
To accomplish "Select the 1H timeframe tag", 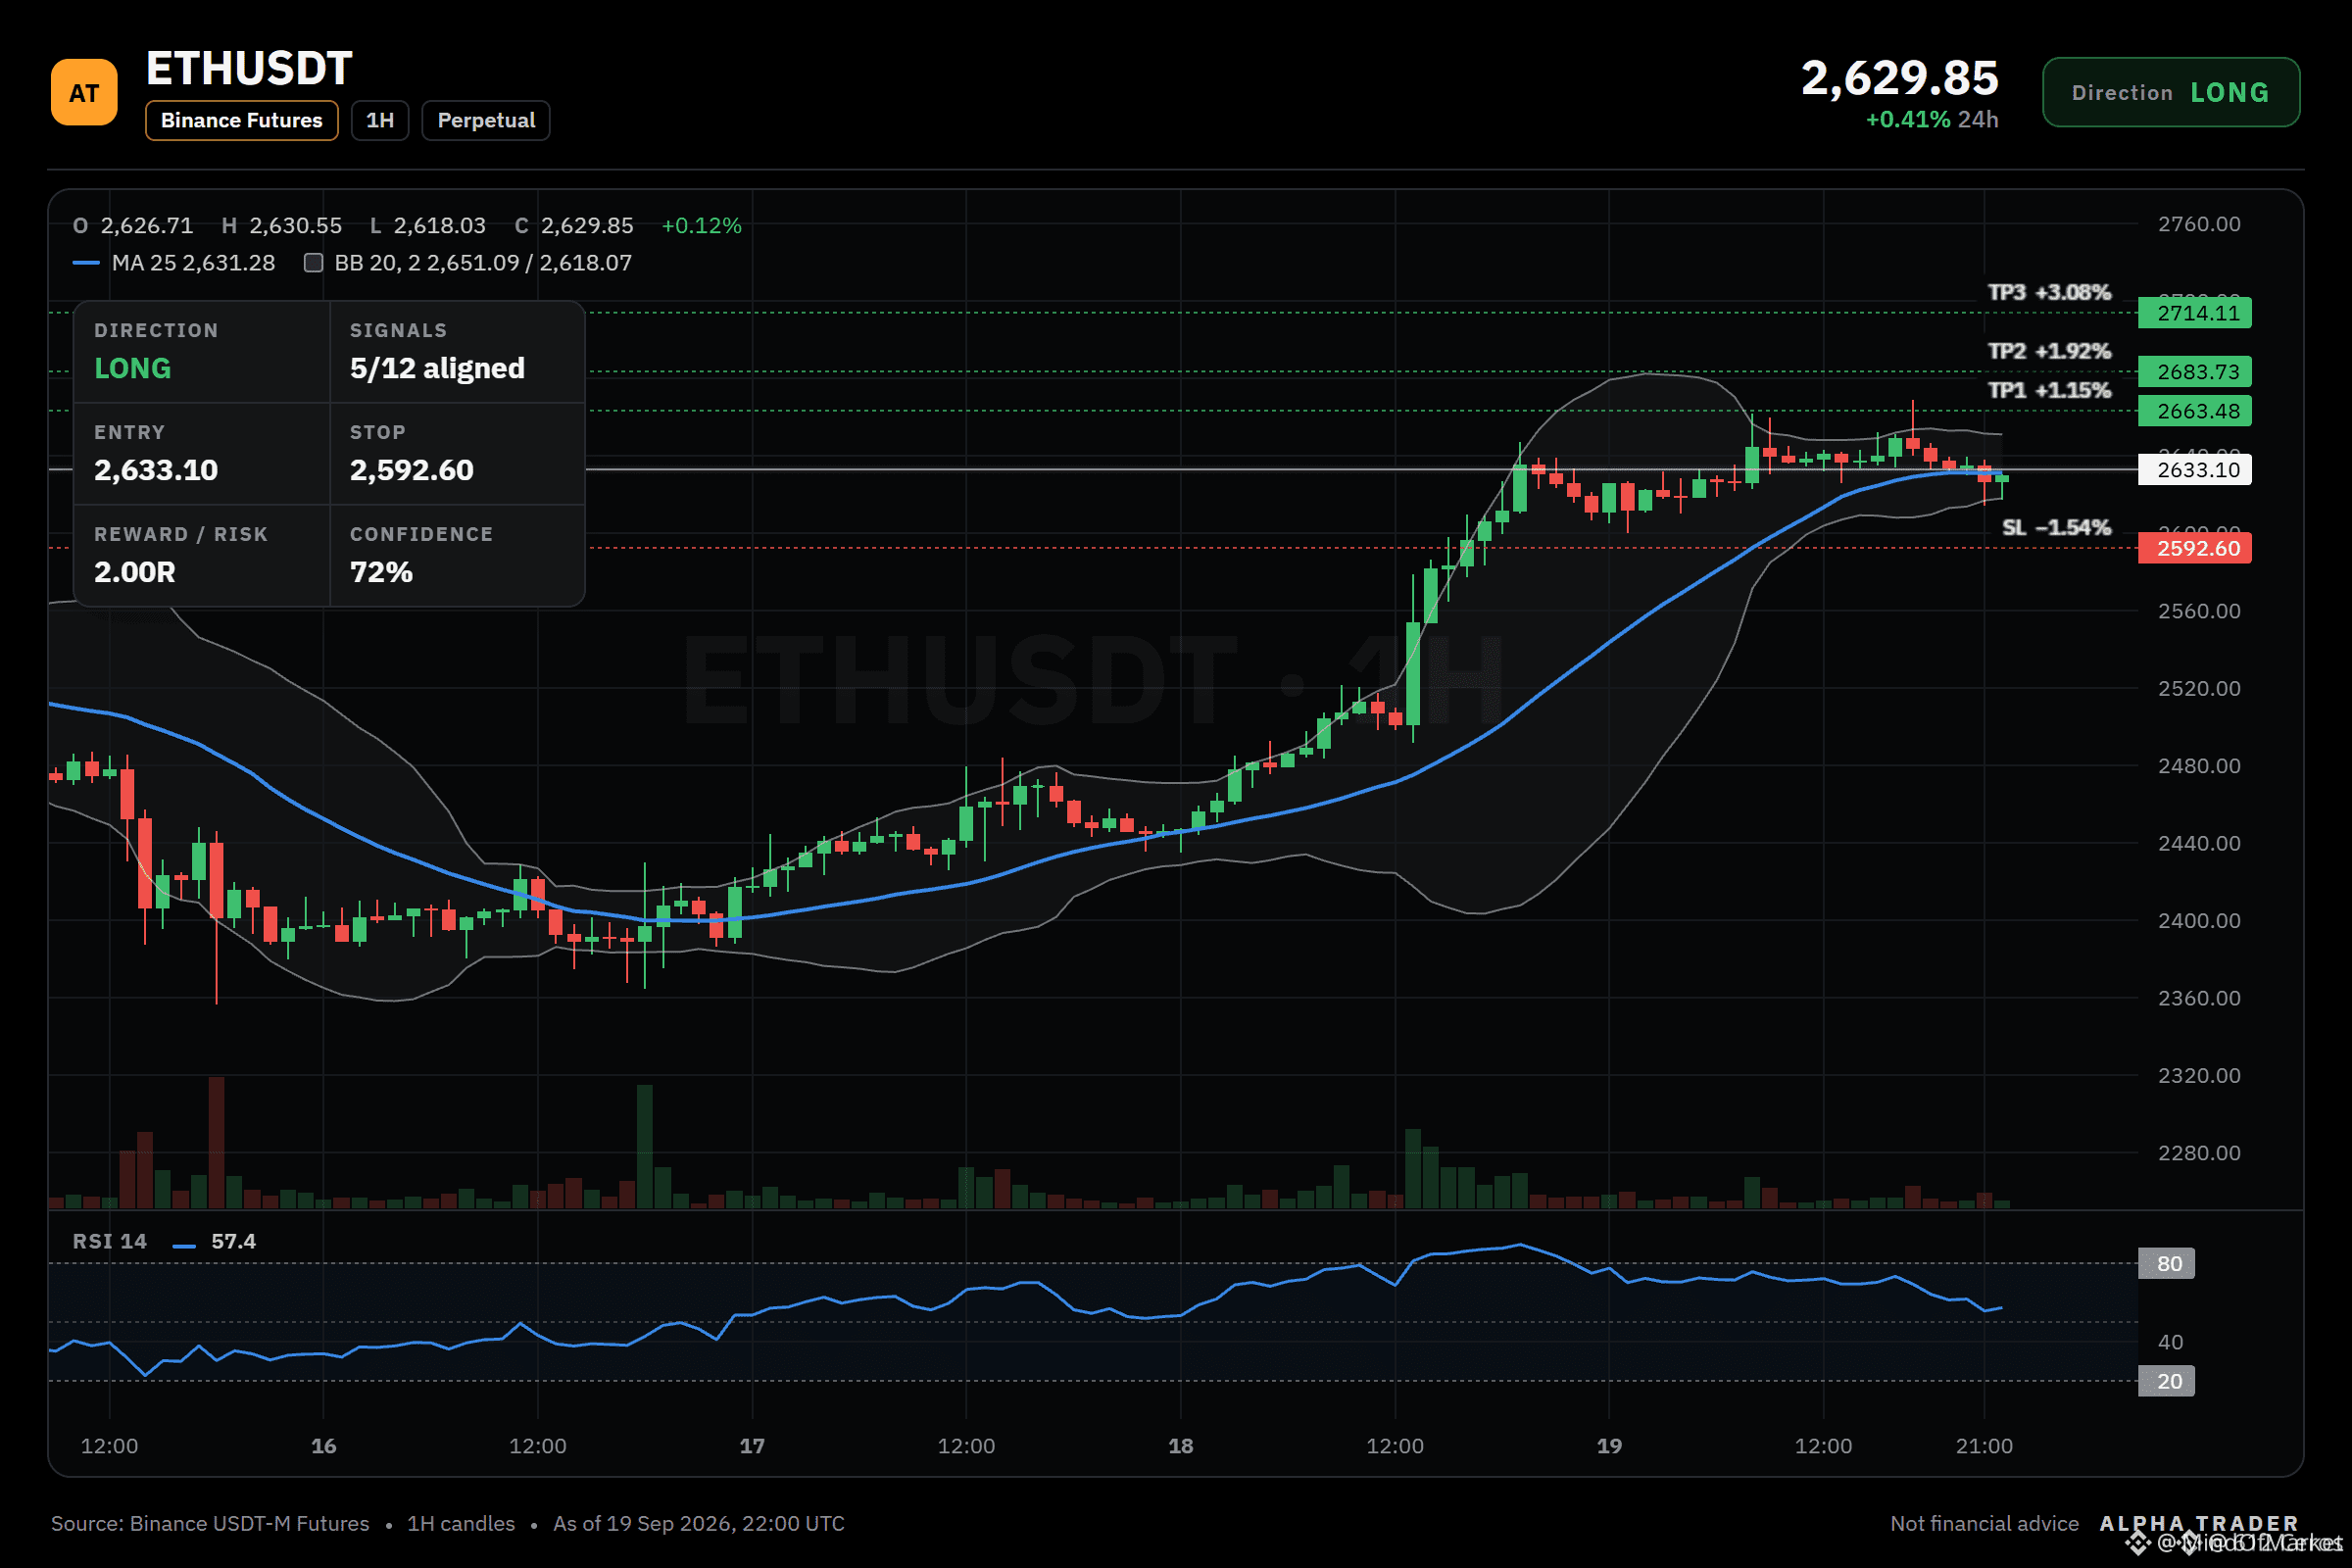I will [x=380, y=120].
